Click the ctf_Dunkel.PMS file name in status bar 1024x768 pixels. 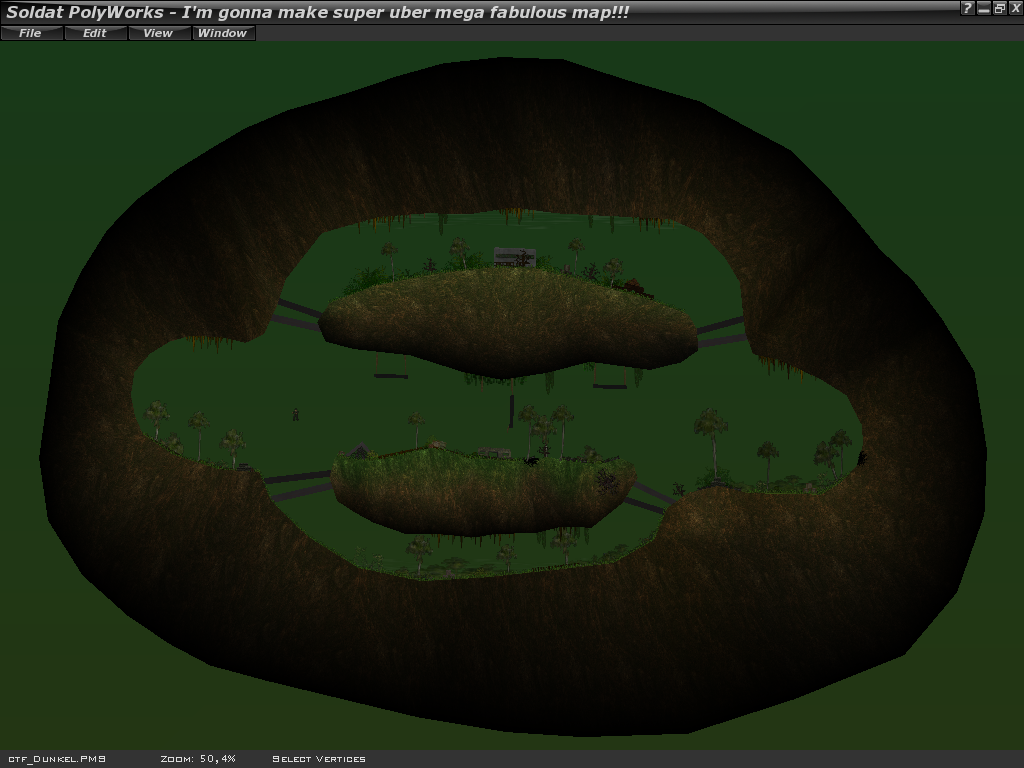[57, 759]
